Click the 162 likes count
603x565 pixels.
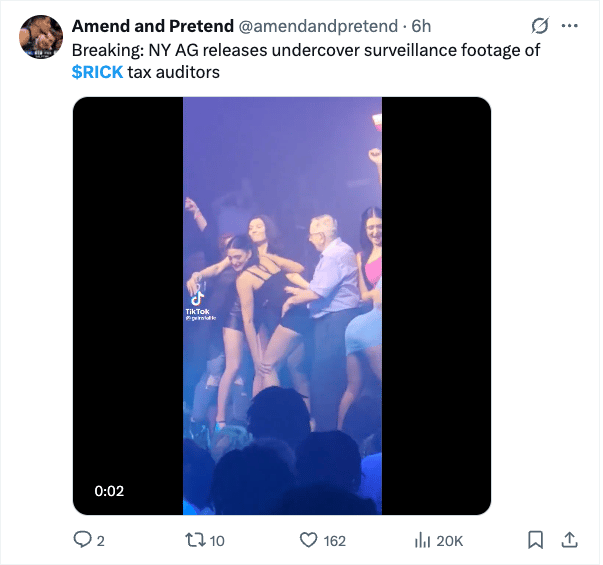(335, 540)
